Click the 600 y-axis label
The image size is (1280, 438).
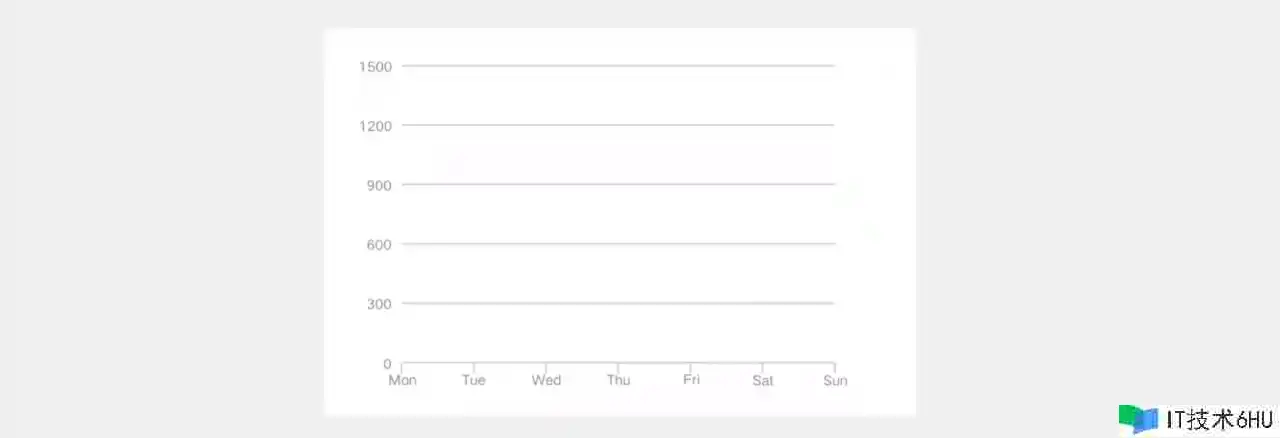coord(379,244)
